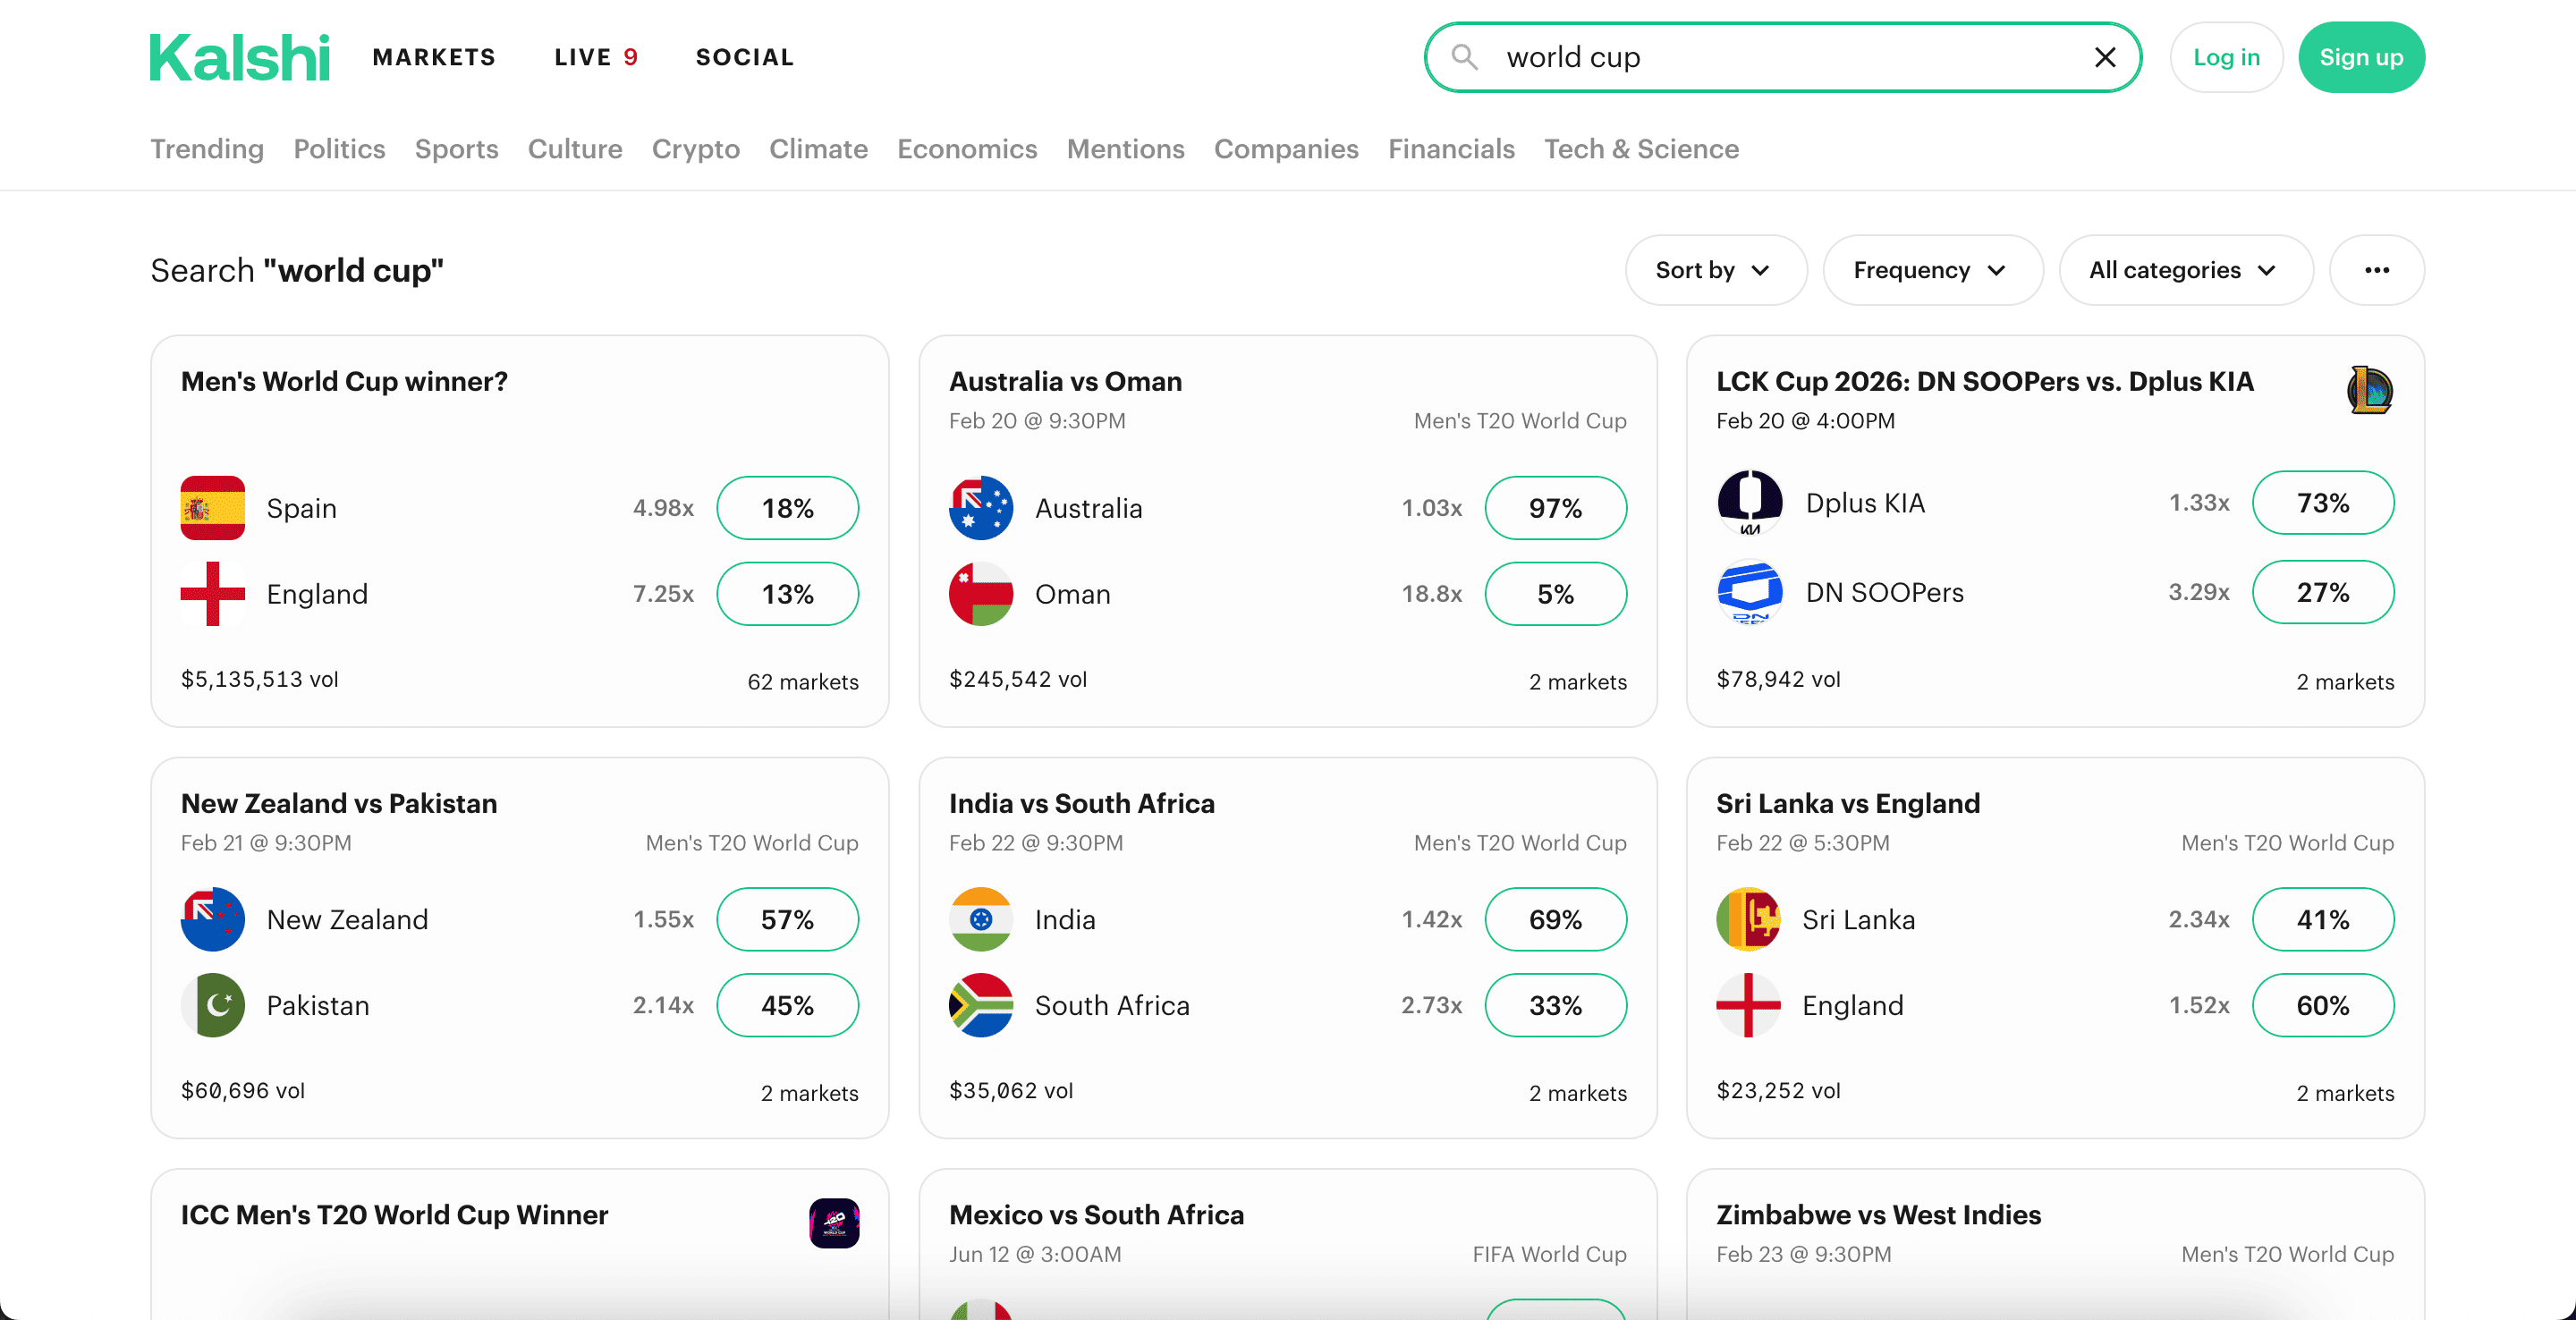Open the Frequency dropdown
2576x1320 pixels.
(1932, 270)
